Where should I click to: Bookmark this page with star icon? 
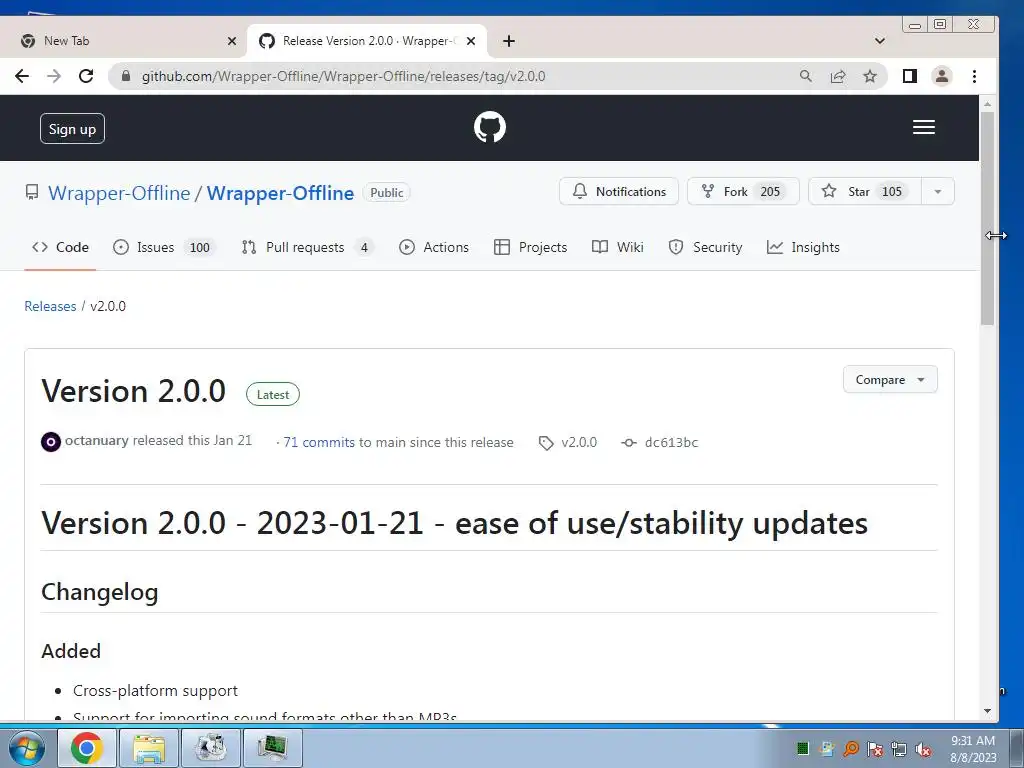[870, 76]
